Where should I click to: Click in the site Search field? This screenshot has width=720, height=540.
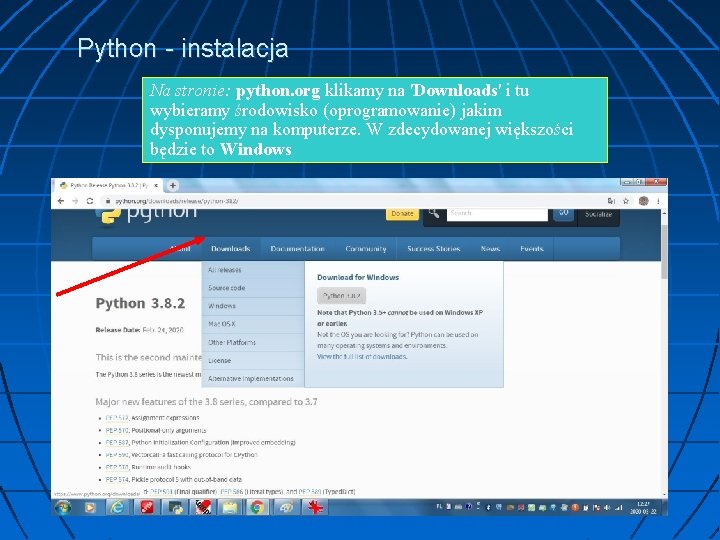tap(497, 214)
